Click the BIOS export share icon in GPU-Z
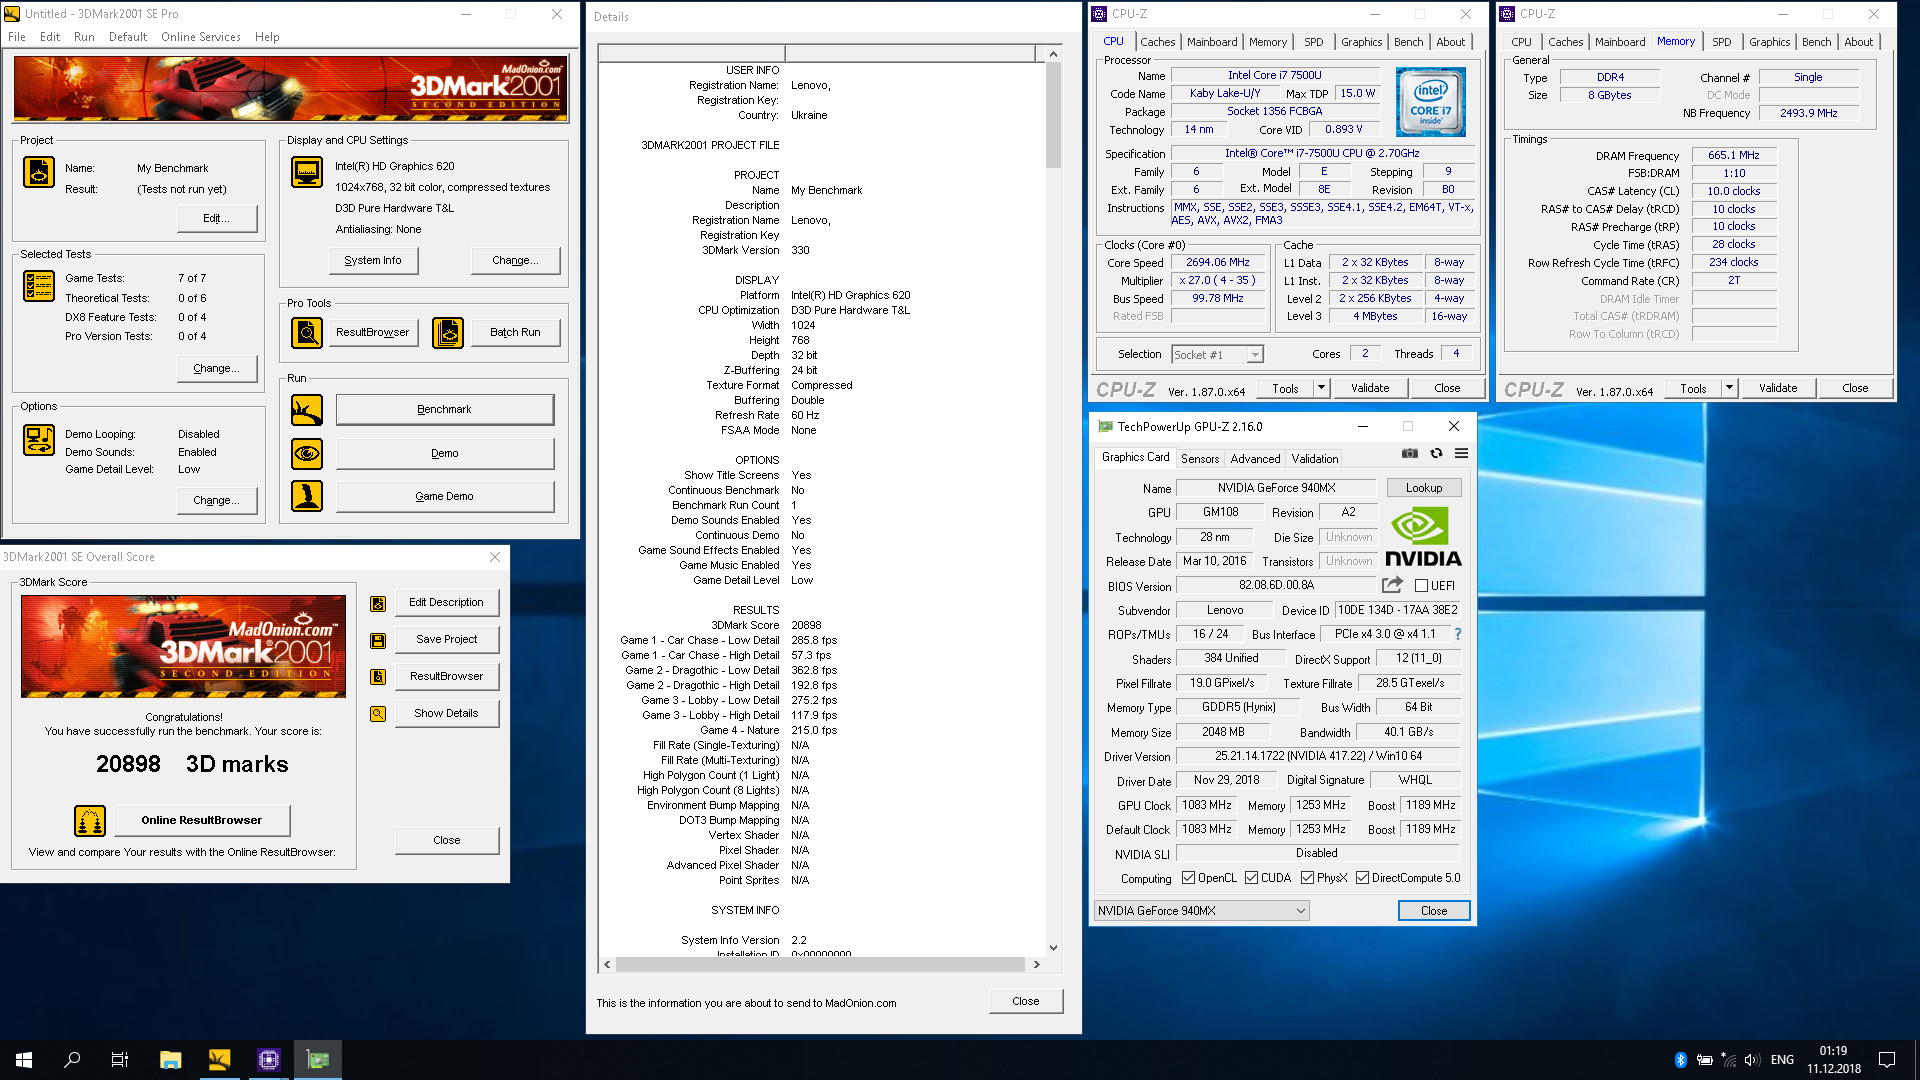Image resolution: width=1920 pixels, height=1080 pixels. tap(1392, 585)
